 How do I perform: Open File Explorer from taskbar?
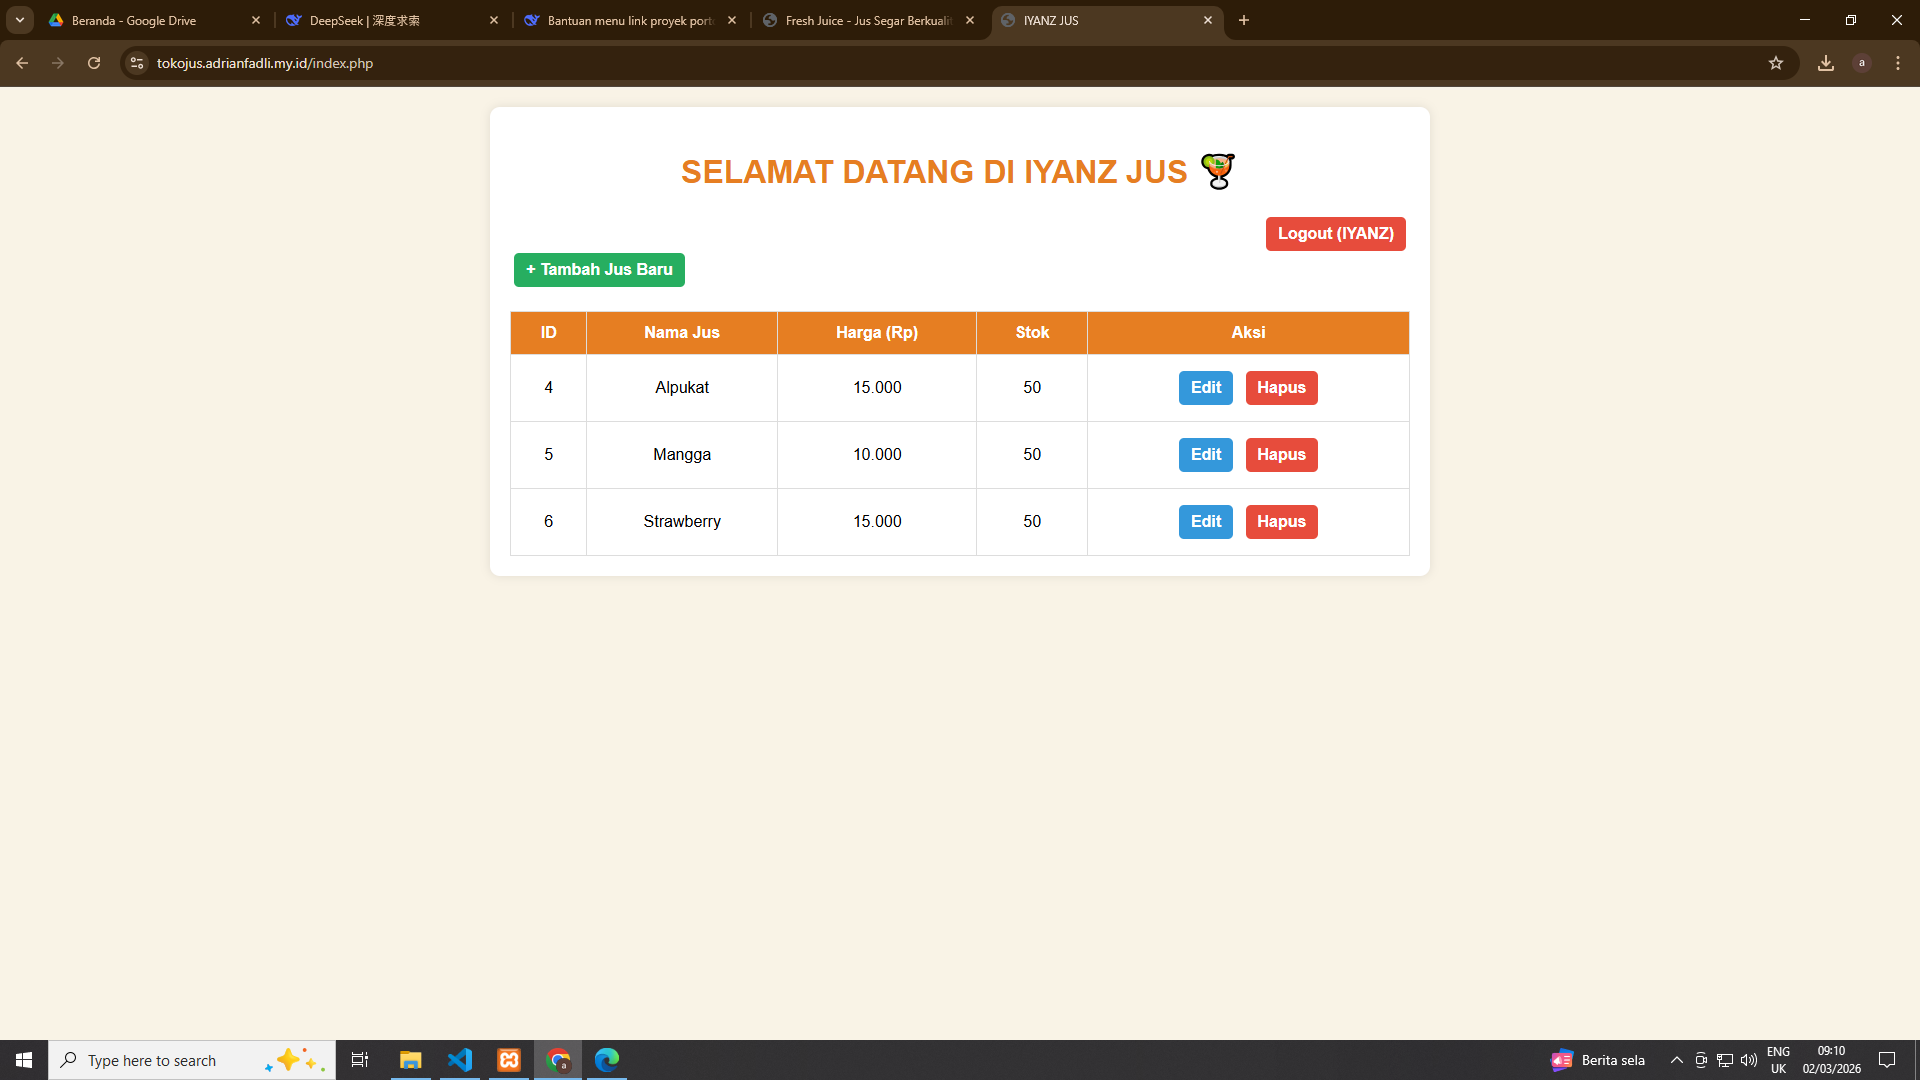pos(411,1060)
